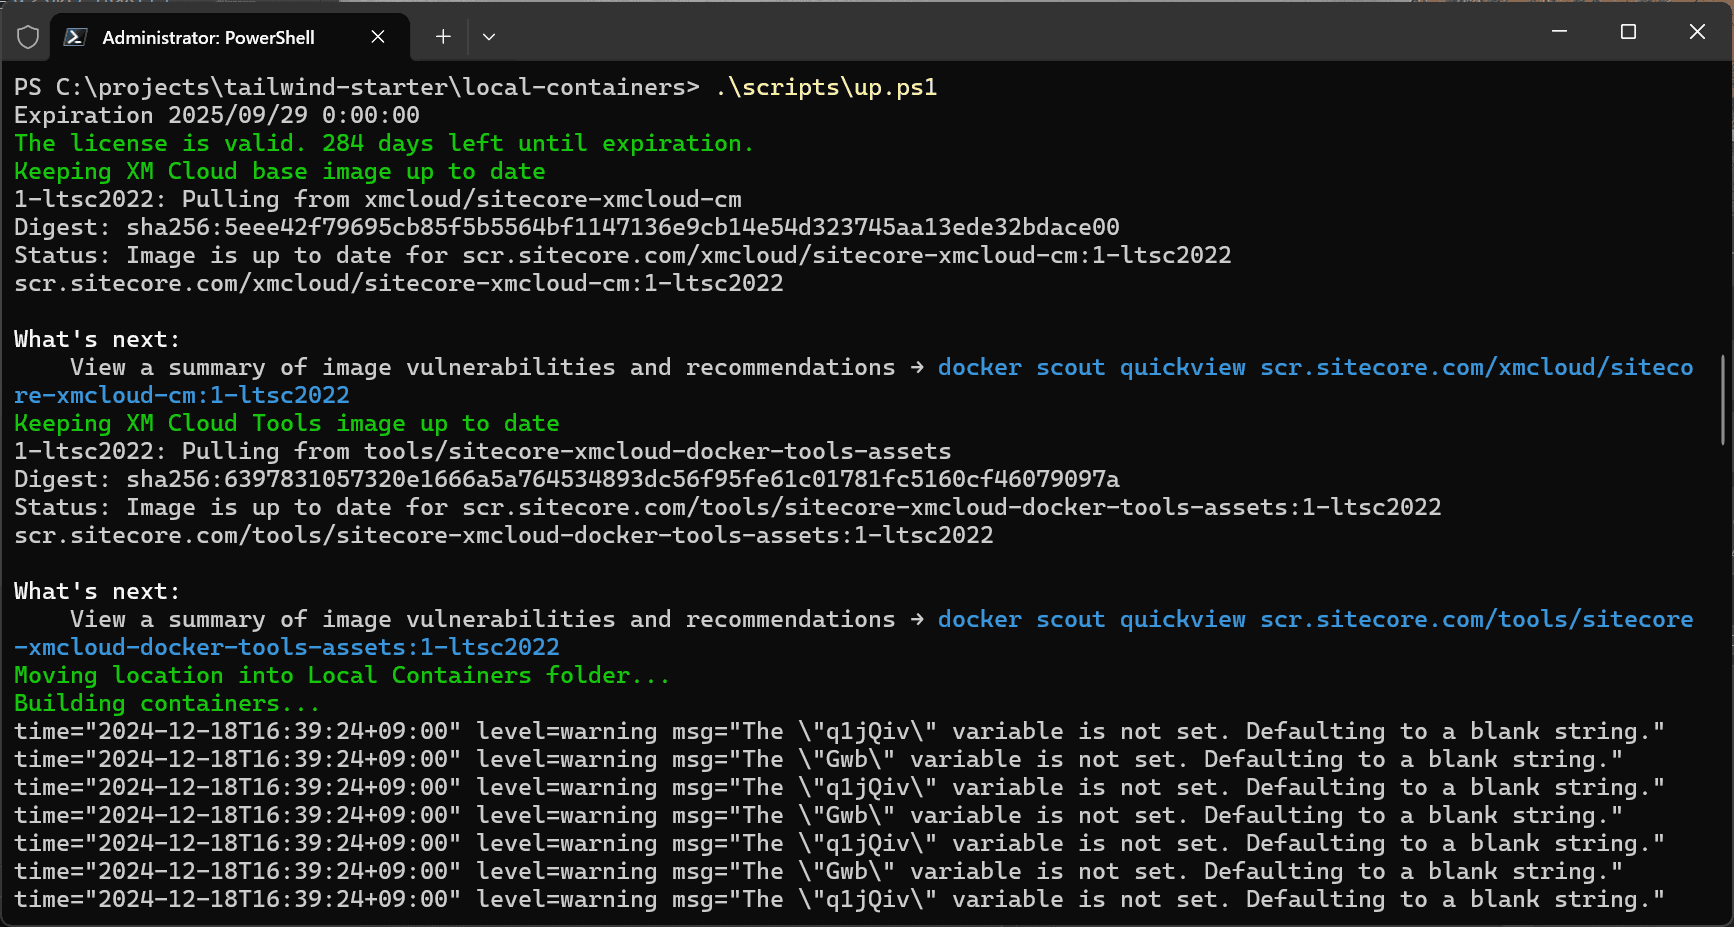Click the PowerShell icon on the tab
Viewport: 1734px width, 927px height.
pos(75,37)
